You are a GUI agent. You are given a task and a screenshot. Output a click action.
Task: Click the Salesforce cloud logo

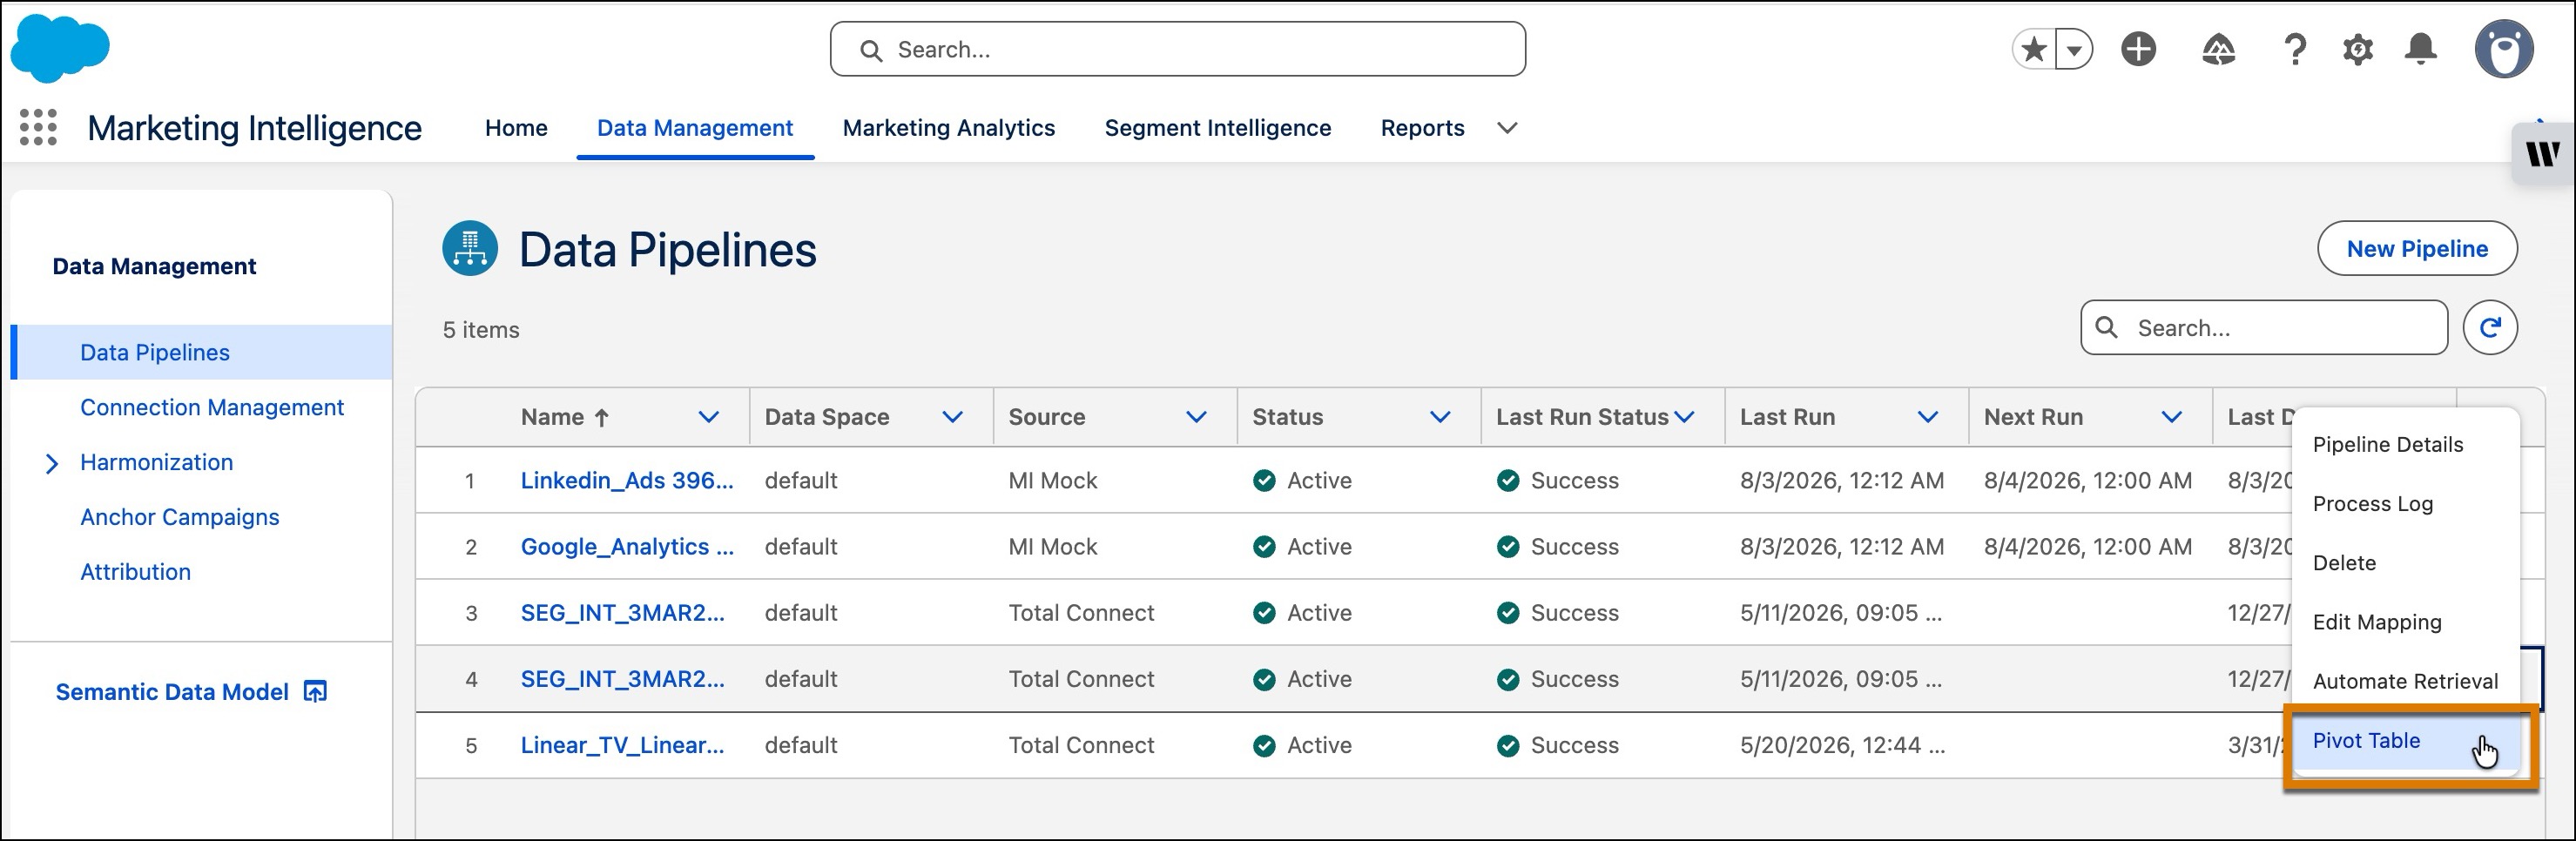click(59, 48)
